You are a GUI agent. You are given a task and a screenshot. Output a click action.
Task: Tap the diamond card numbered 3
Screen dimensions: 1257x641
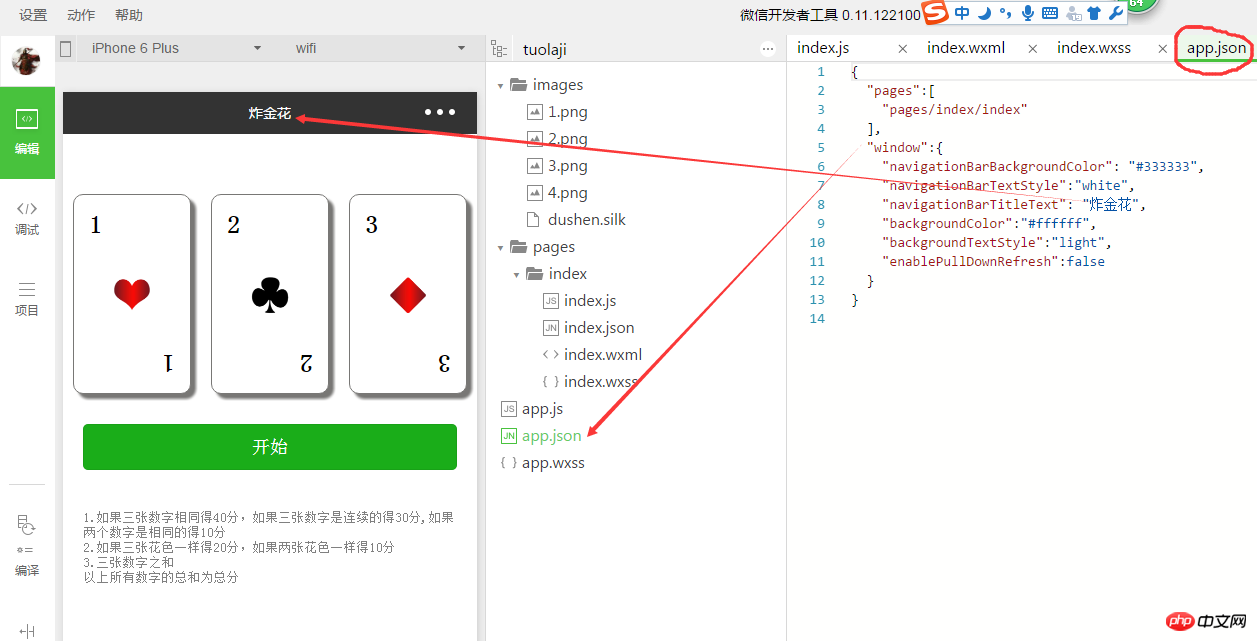[408, 294]
